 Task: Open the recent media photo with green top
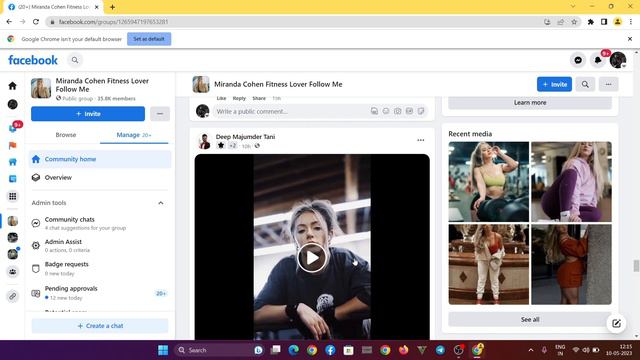click(x=489, y=182)
